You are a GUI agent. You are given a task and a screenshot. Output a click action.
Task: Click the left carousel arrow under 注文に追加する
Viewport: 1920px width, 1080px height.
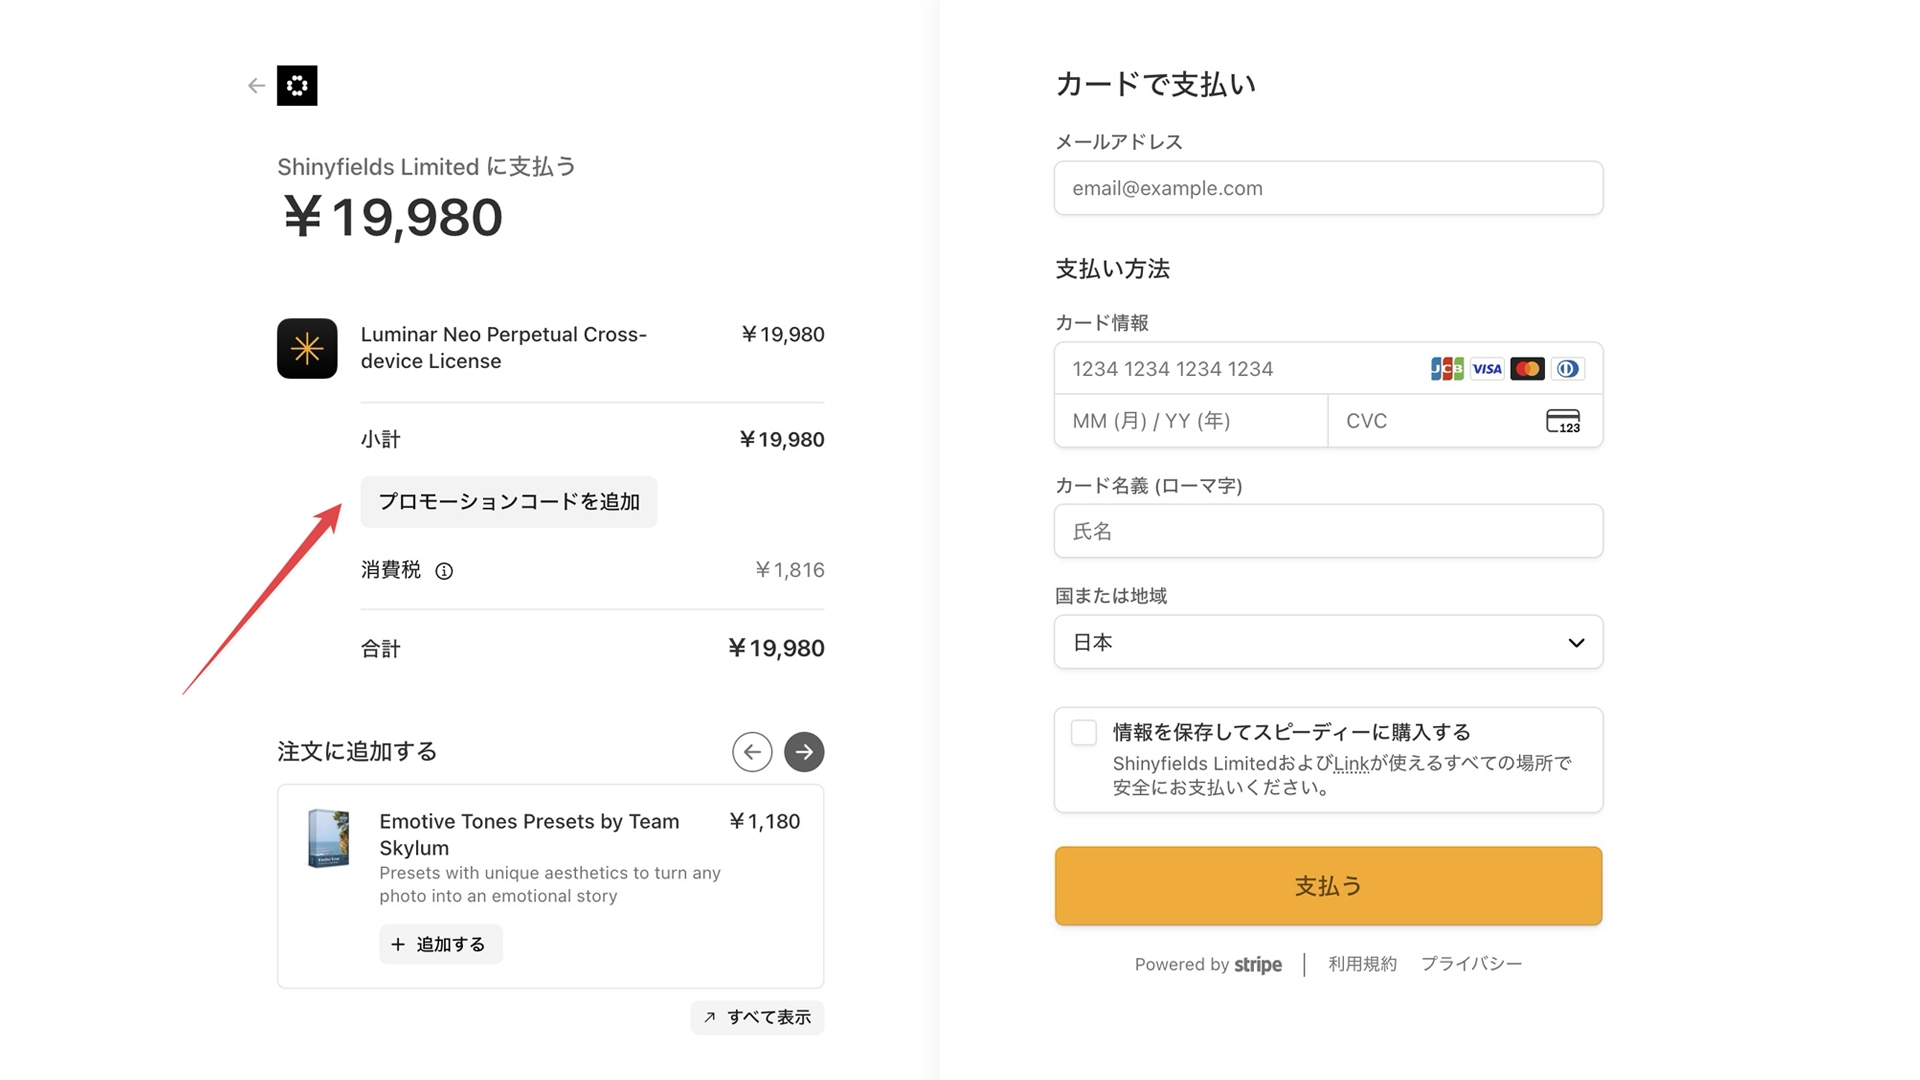tap(752, 751)
